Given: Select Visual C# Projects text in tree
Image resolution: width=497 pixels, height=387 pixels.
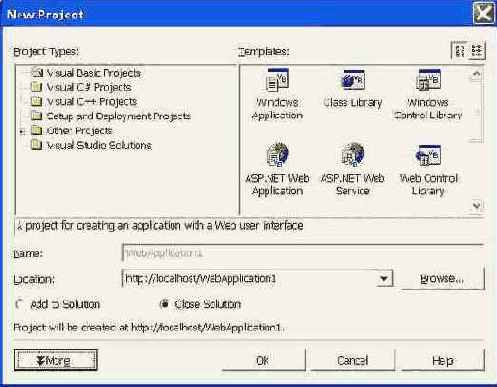Looking at the screenshot, I should [x=89, y=87].
